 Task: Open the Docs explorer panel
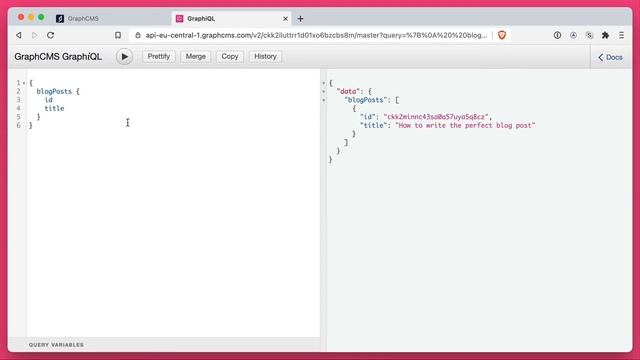tap(611, 58)
